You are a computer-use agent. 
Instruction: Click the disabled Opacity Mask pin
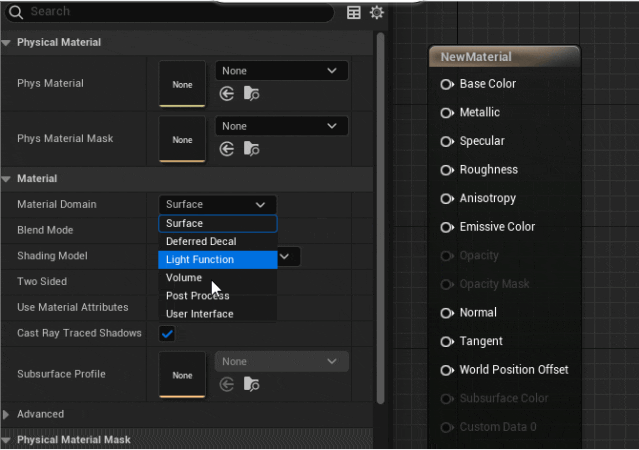pos(447,284)
